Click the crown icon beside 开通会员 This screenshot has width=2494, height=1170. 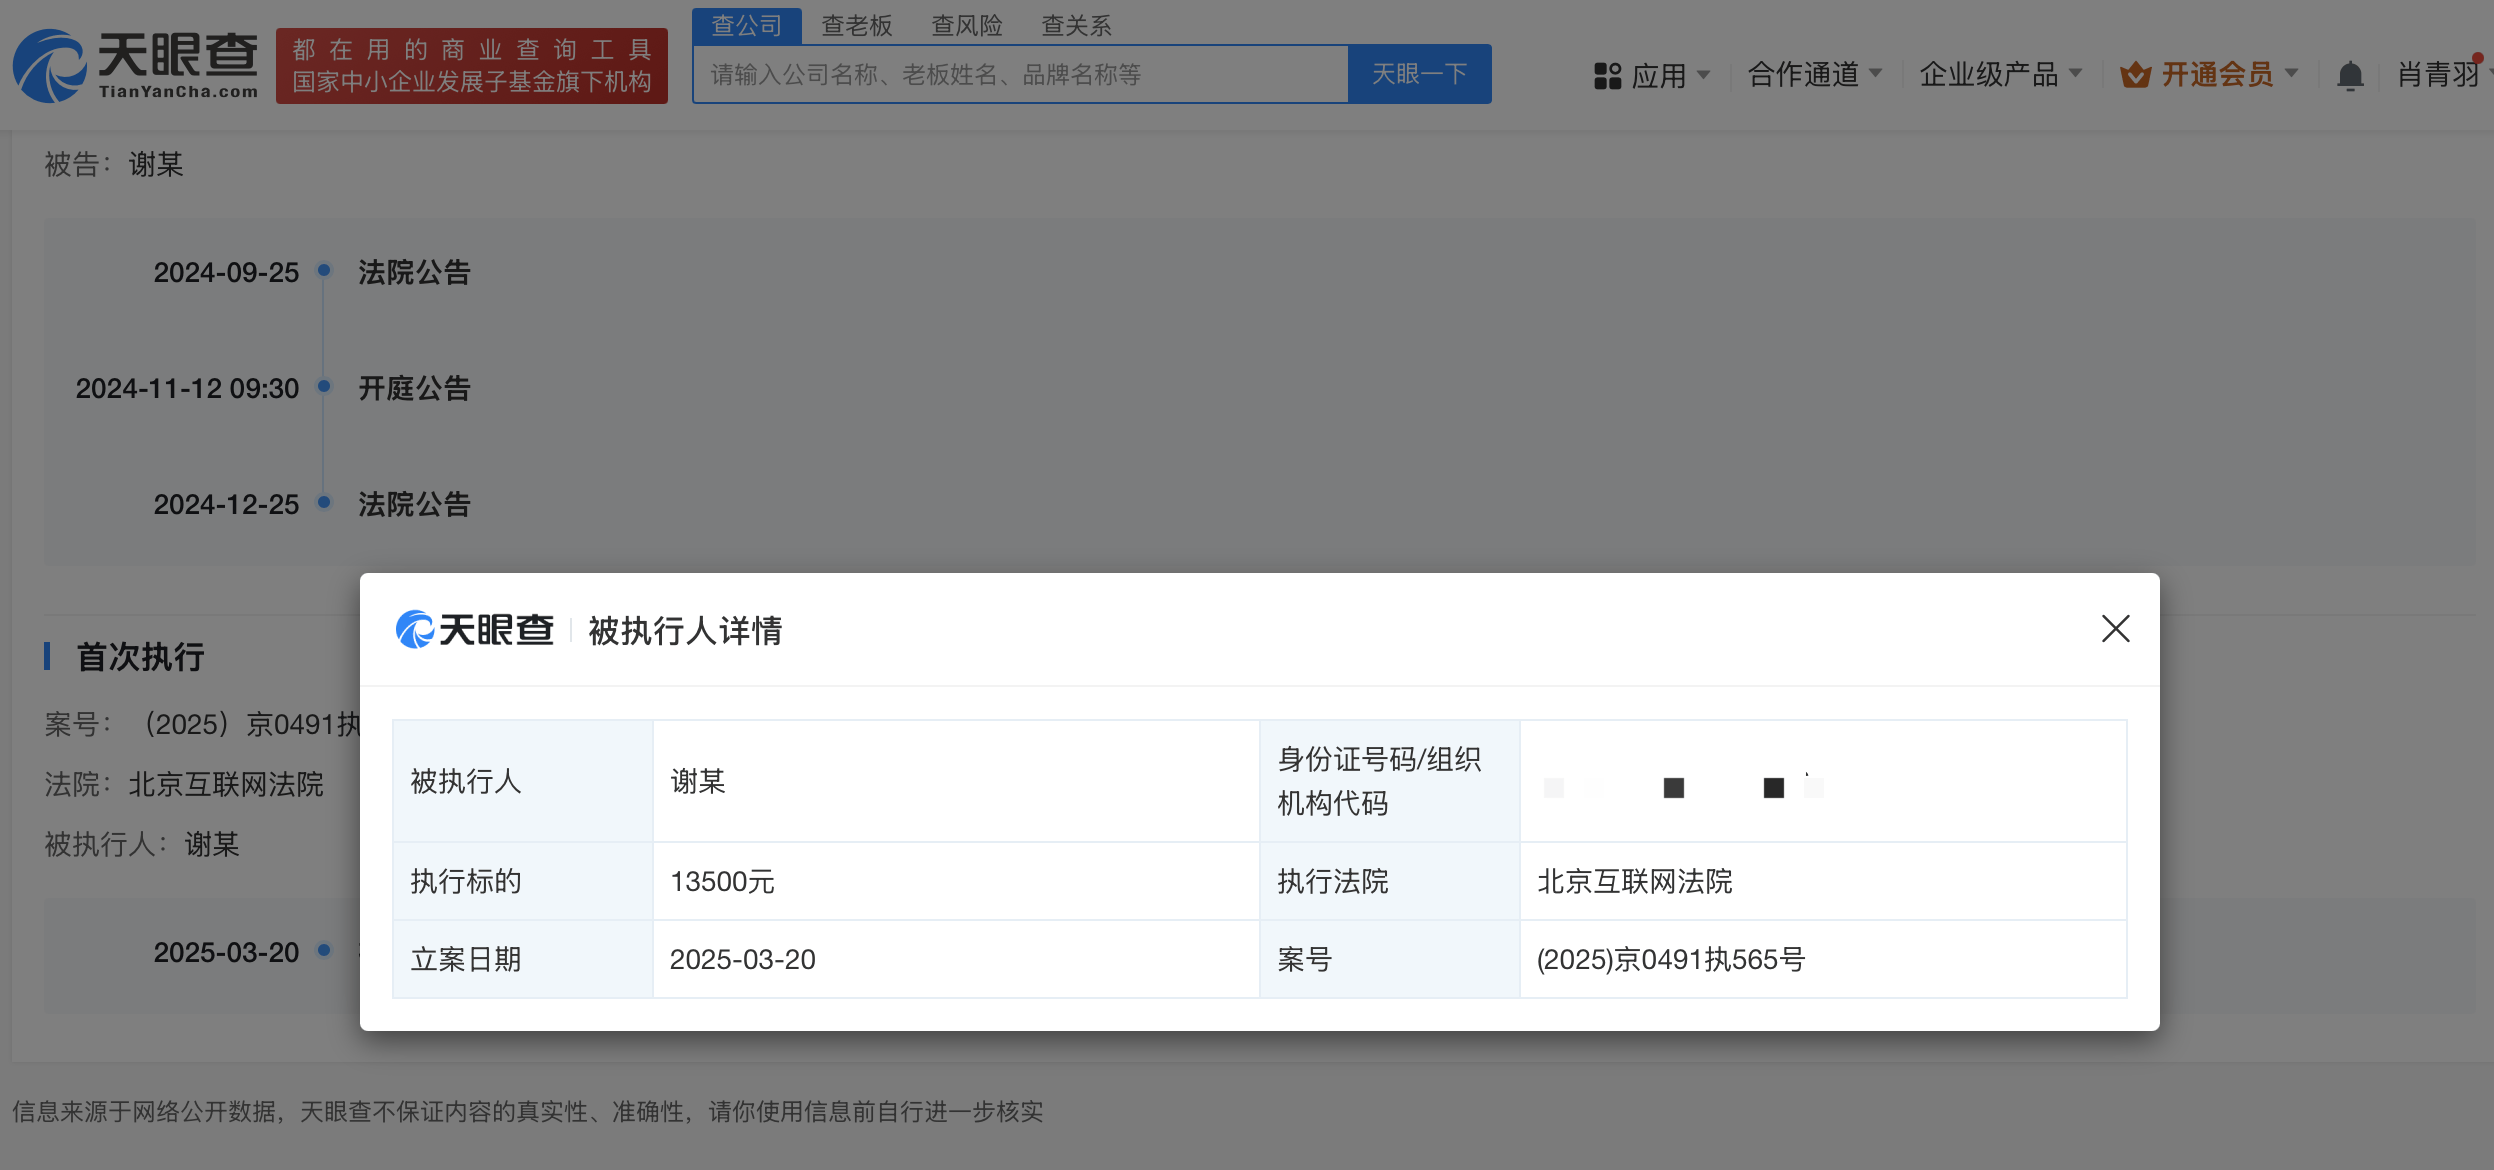tap(2135, 74)
